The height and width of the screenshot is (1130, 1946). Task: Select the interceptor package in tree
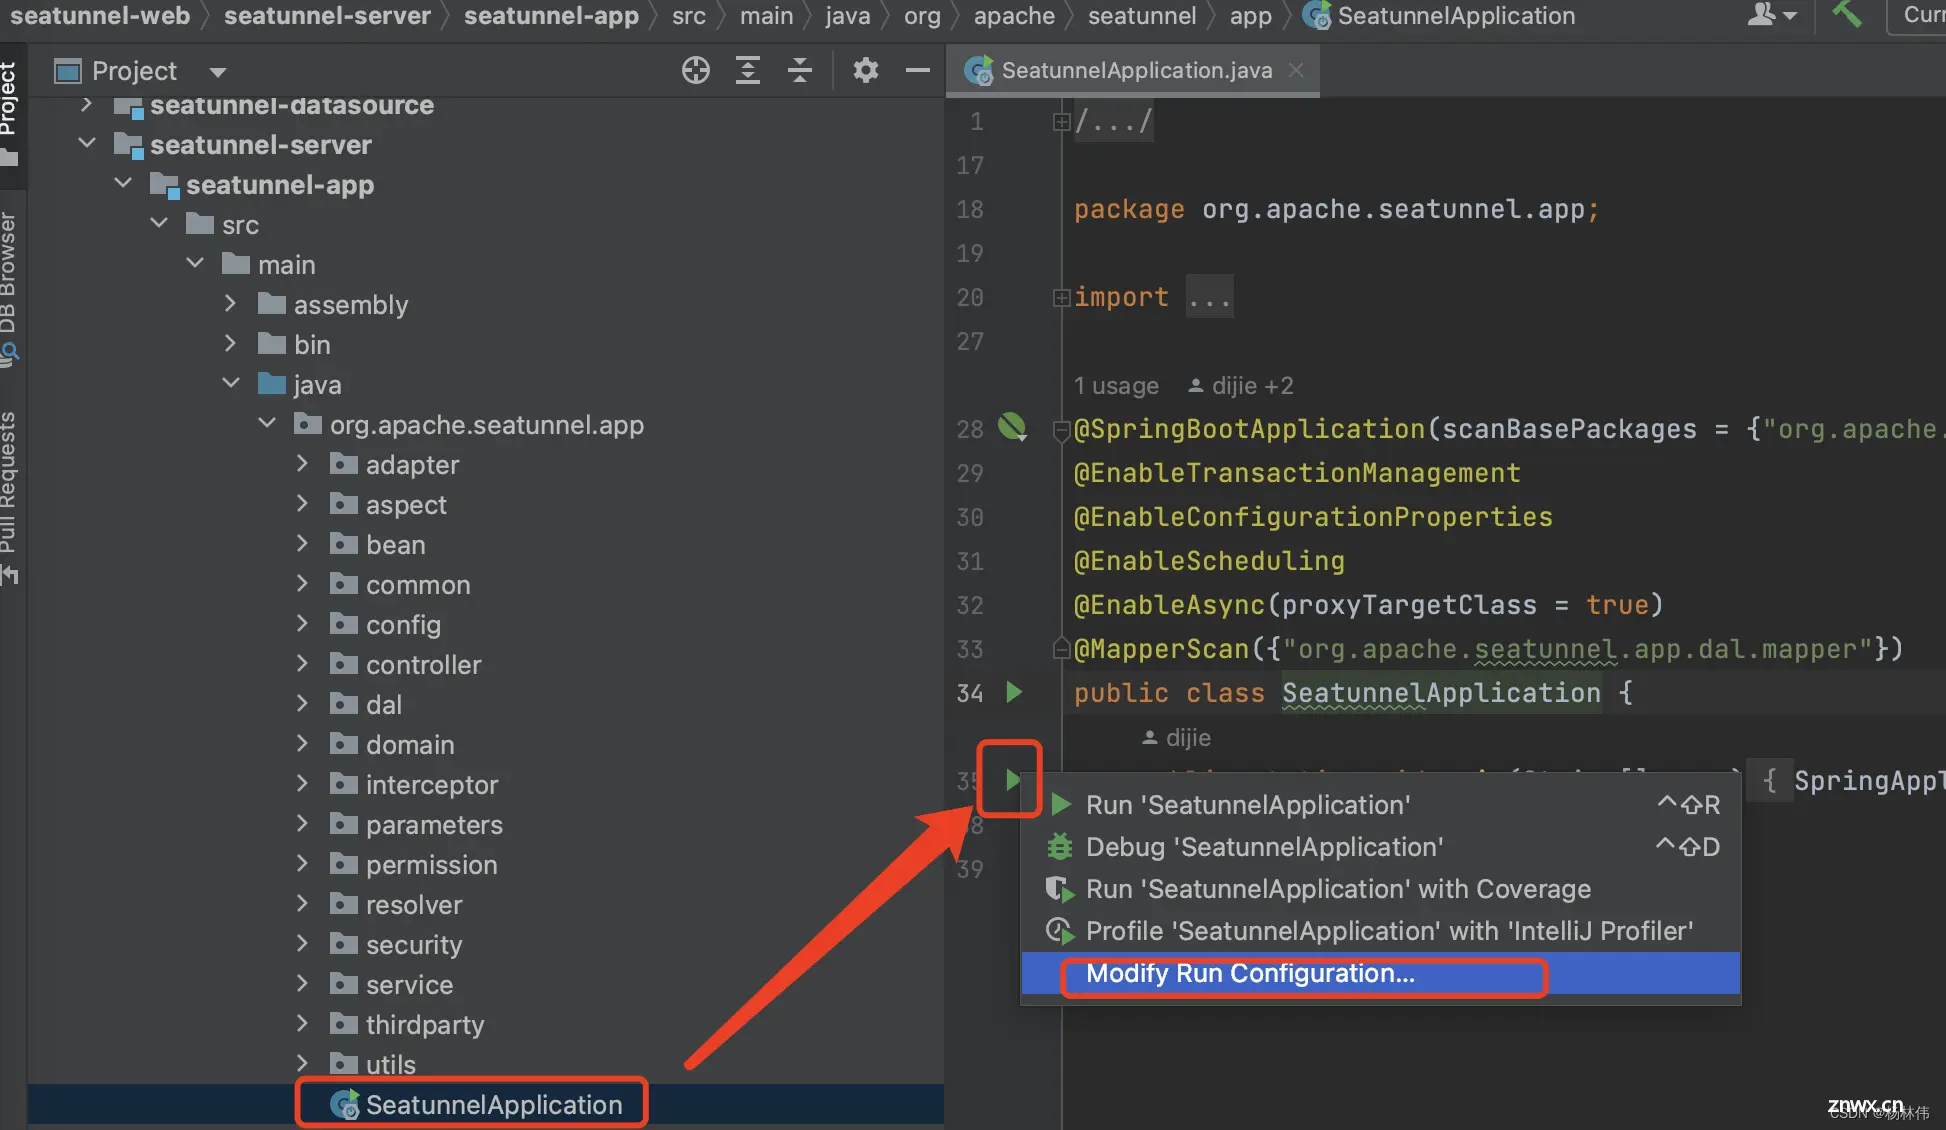click(432, 785)
